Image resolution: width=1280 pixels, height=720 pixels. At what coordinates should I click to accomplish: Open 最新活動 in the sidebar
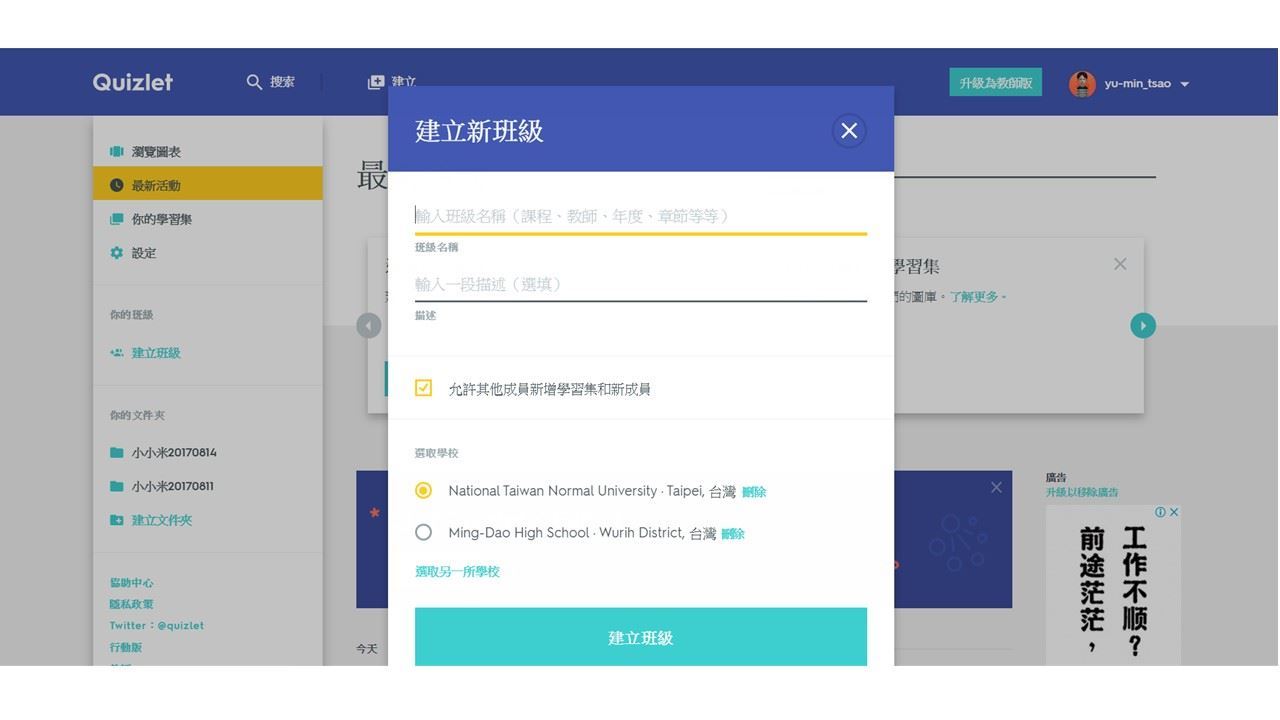[156, 186]
